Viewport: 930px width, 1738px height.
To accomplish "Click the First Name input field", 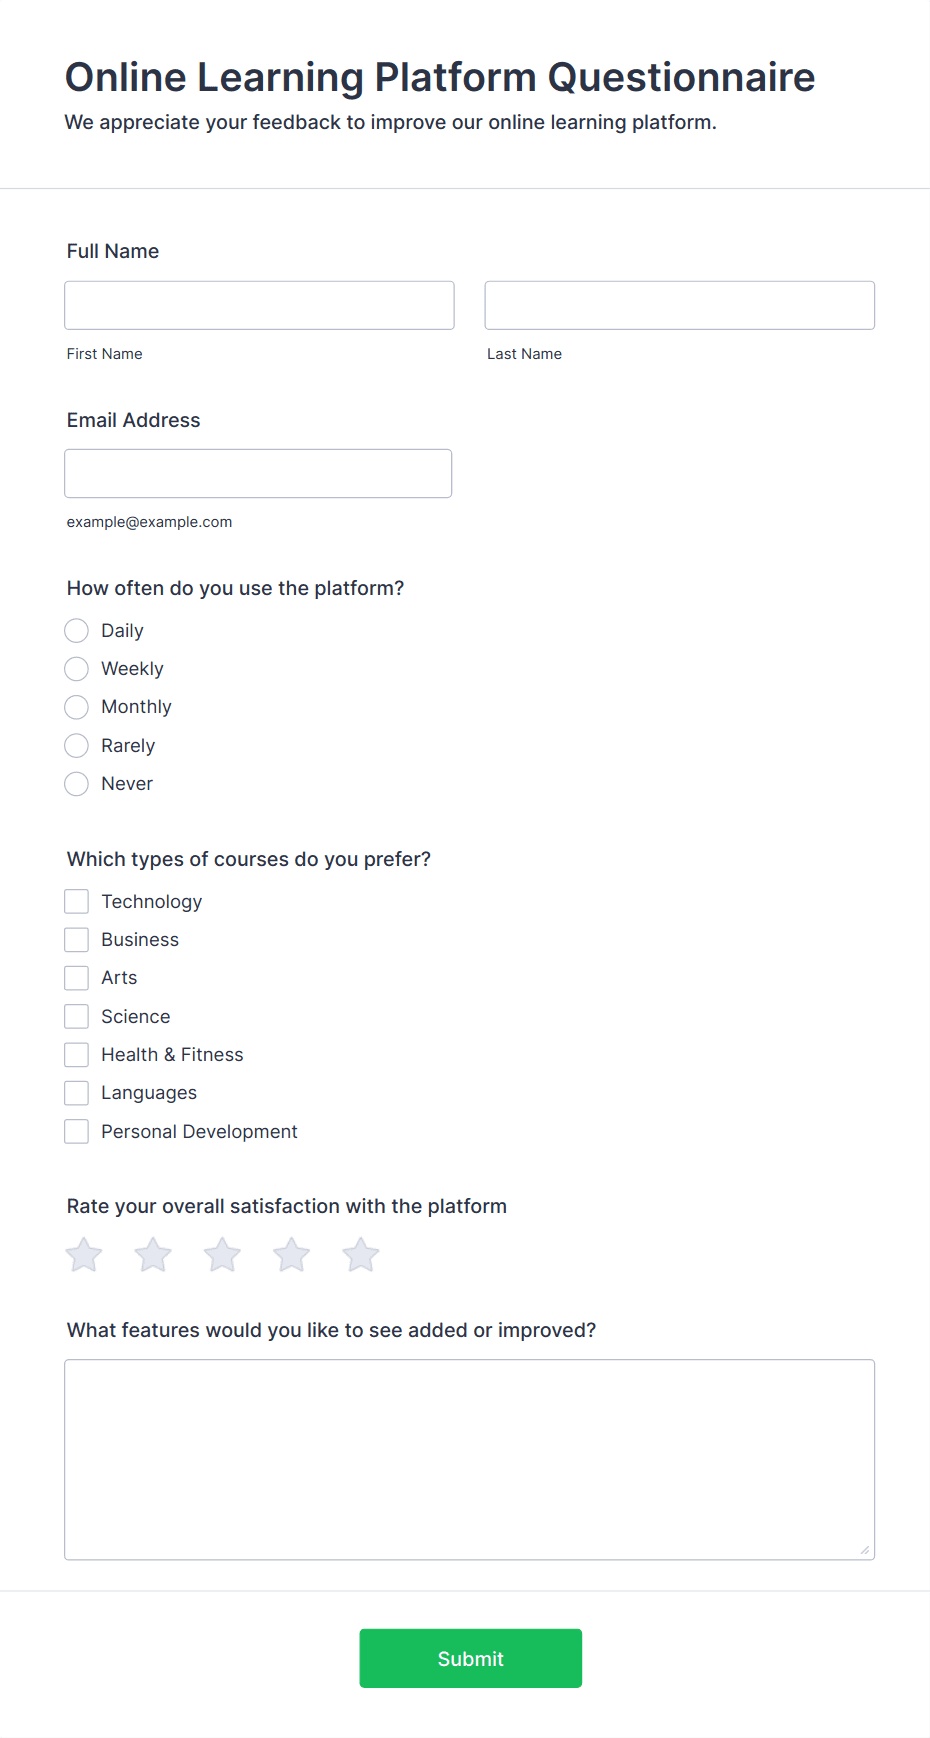I will [x=259, y=305].
